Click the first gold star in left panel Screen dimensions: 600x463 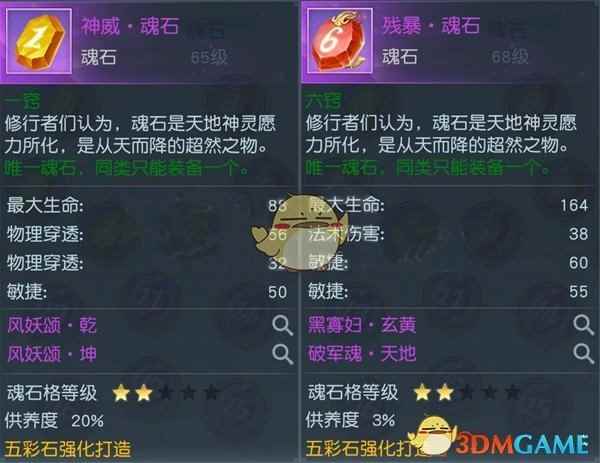121,393
